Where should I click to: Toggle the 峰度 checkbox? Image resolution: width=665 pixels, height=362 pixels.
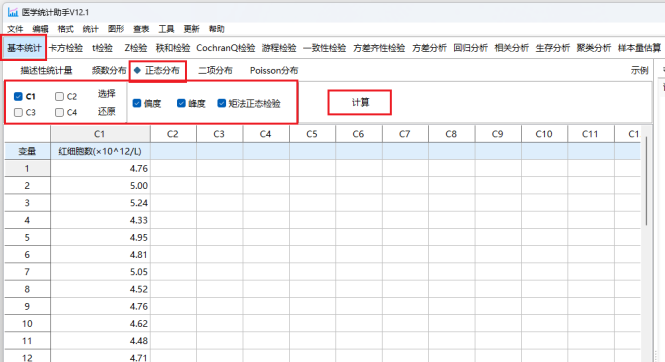(181, 103)
